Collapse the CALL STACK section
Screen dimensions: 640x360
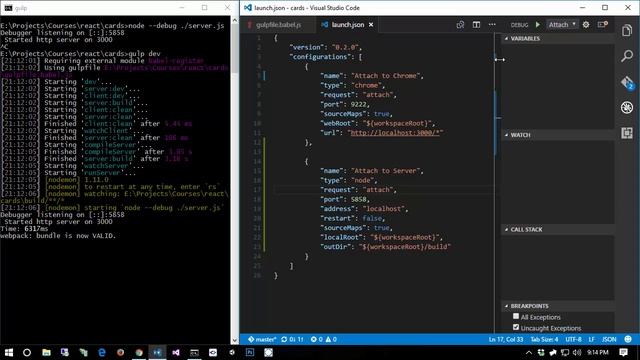click(x=507, y=229)
